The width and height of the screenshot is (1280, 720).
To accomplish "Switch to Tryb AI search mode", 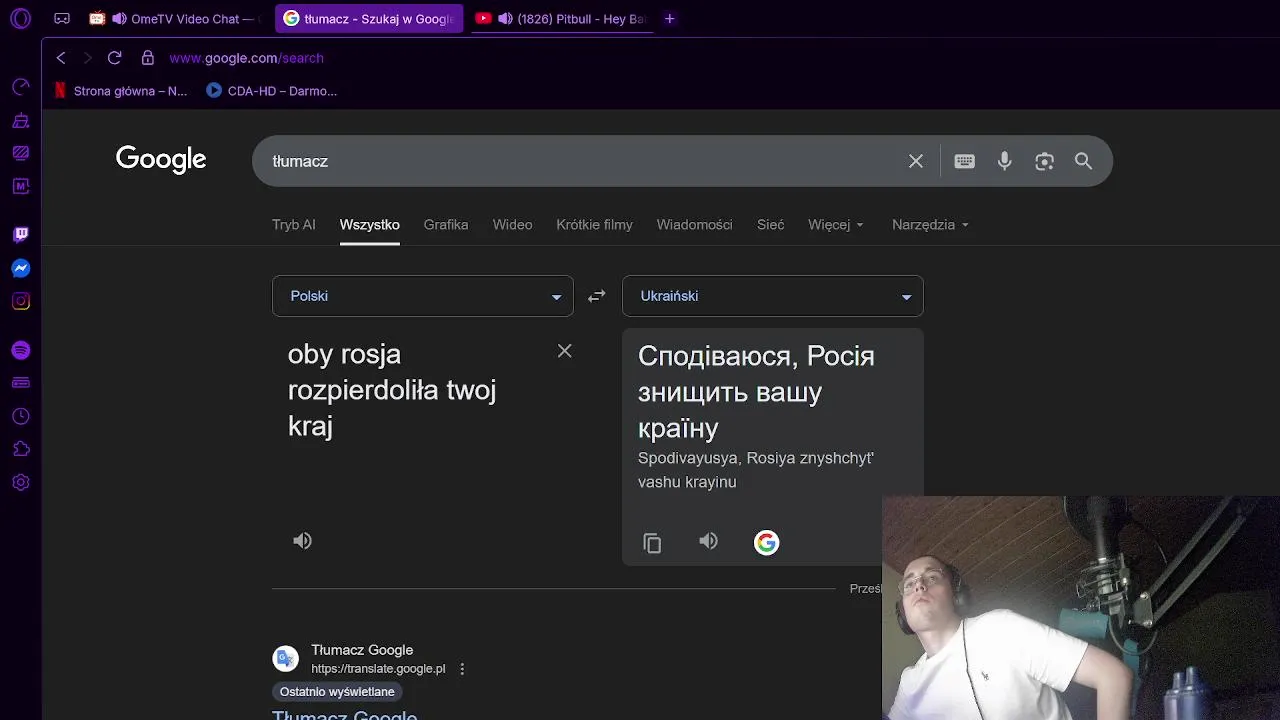I will pos(294,225).
